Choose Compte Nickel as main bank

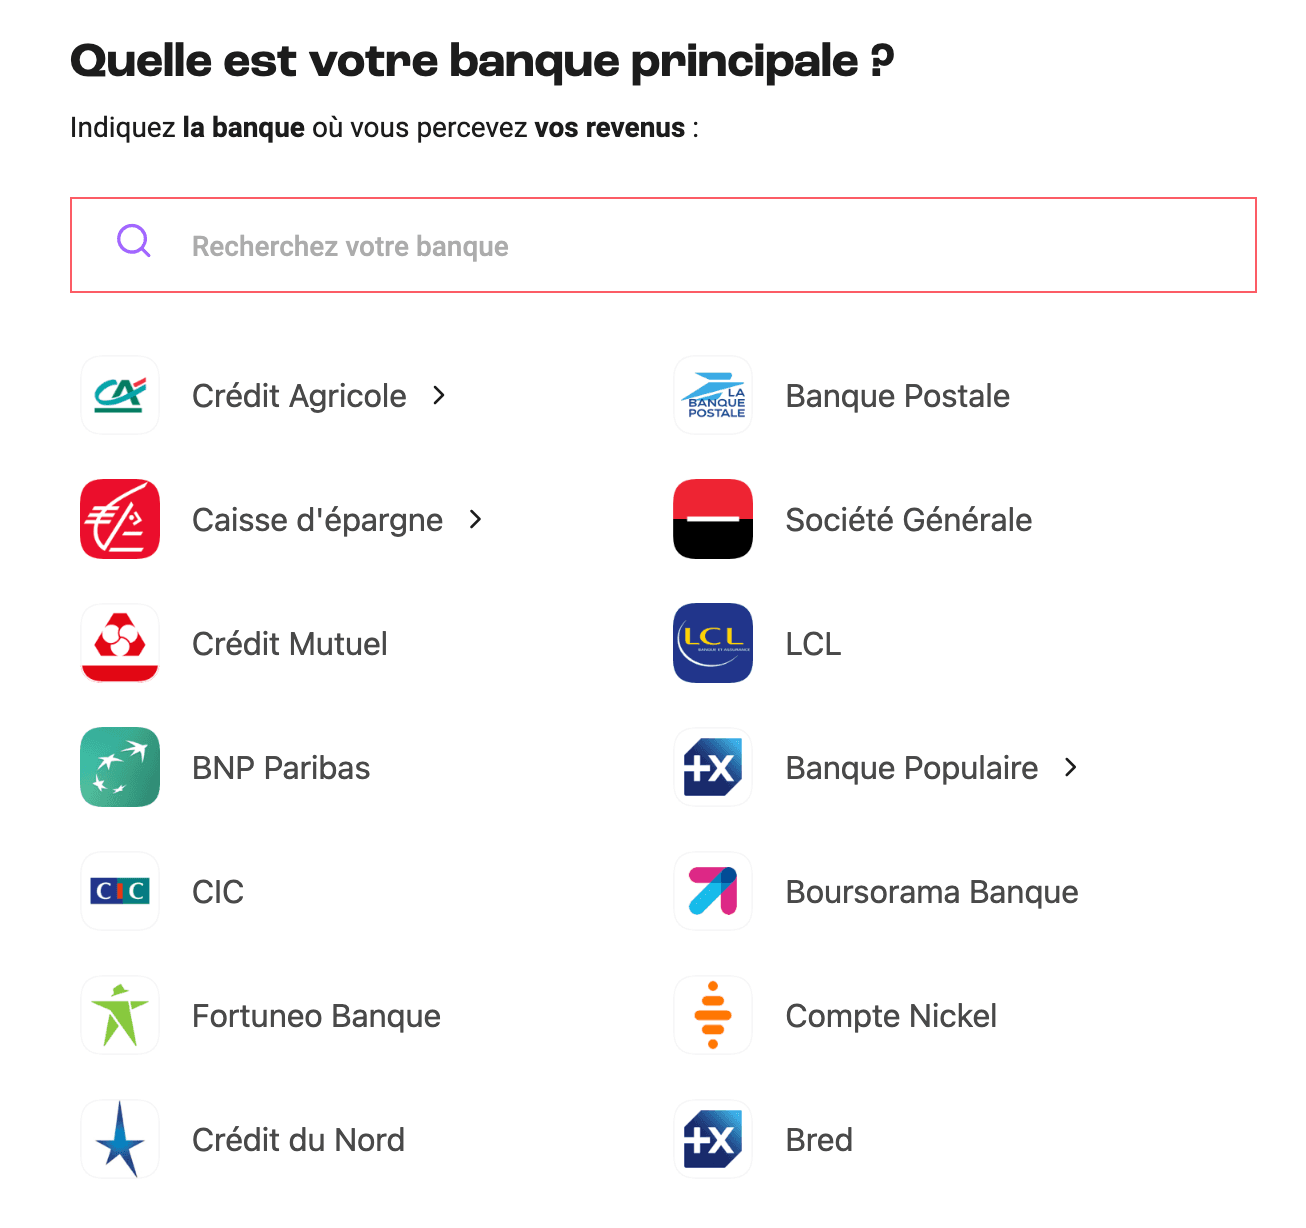click(x=891, y=1015)
